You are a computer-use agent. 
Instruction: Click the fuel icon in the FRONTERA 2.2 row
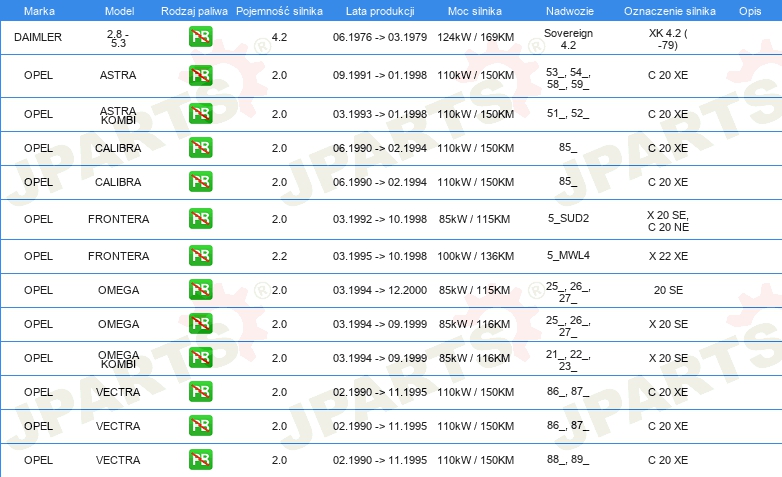pyautogui.click(x=200, y=255)
